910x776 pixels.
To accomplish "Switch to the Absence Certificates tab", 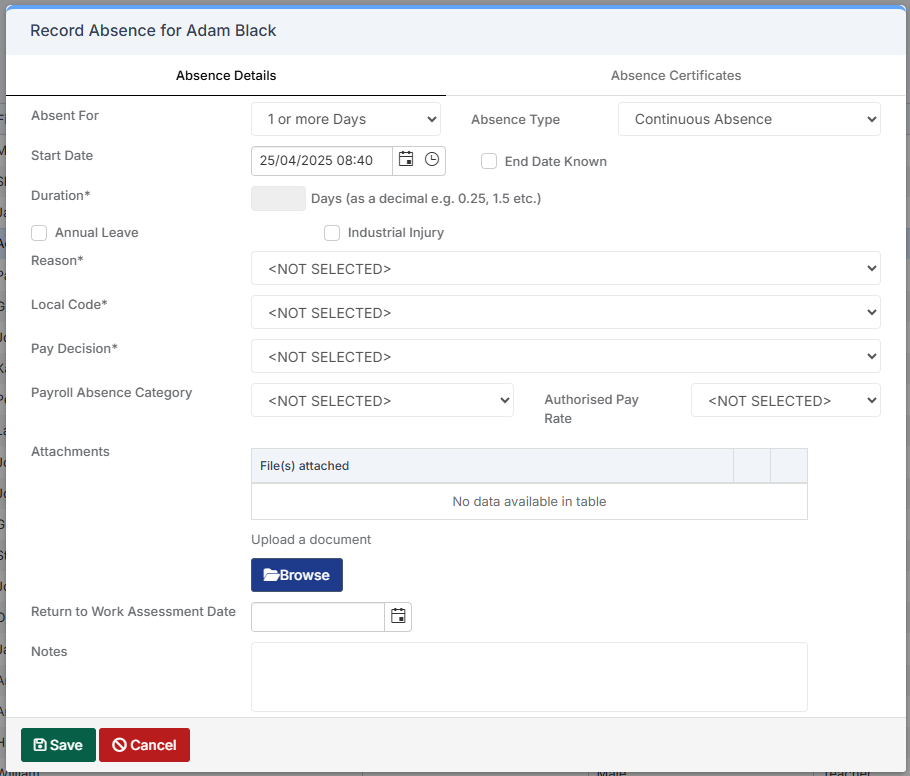I will pyautogui.click(x=676, y=75).
